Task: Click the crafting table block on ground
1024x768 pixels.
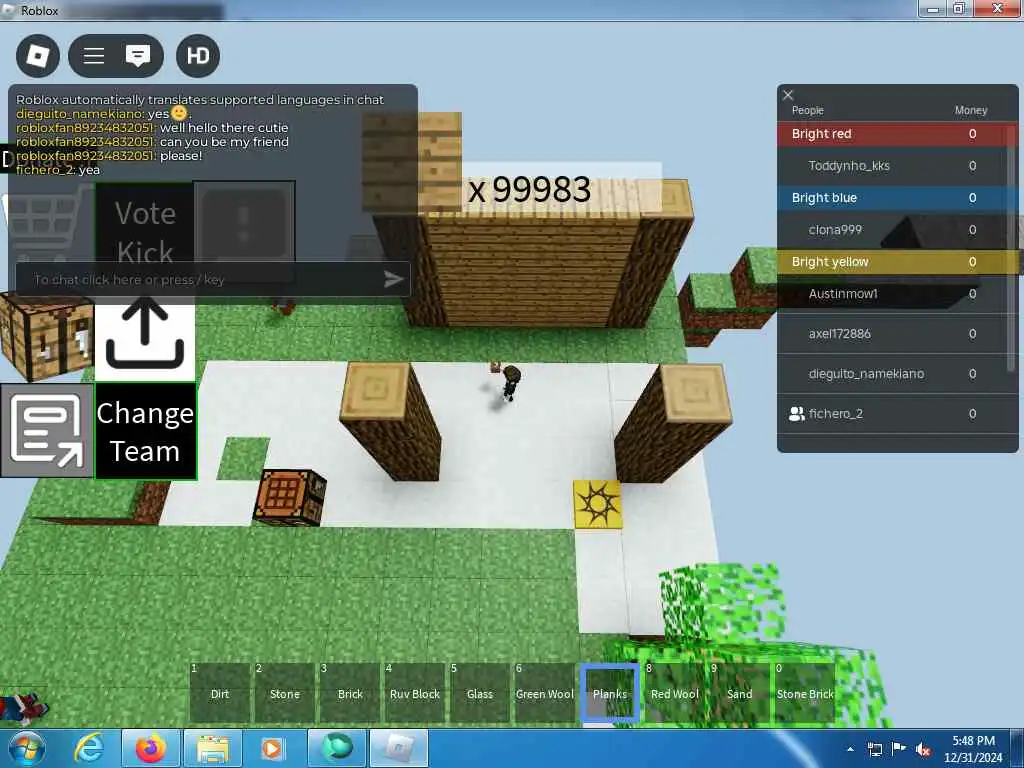Action: 290,497
